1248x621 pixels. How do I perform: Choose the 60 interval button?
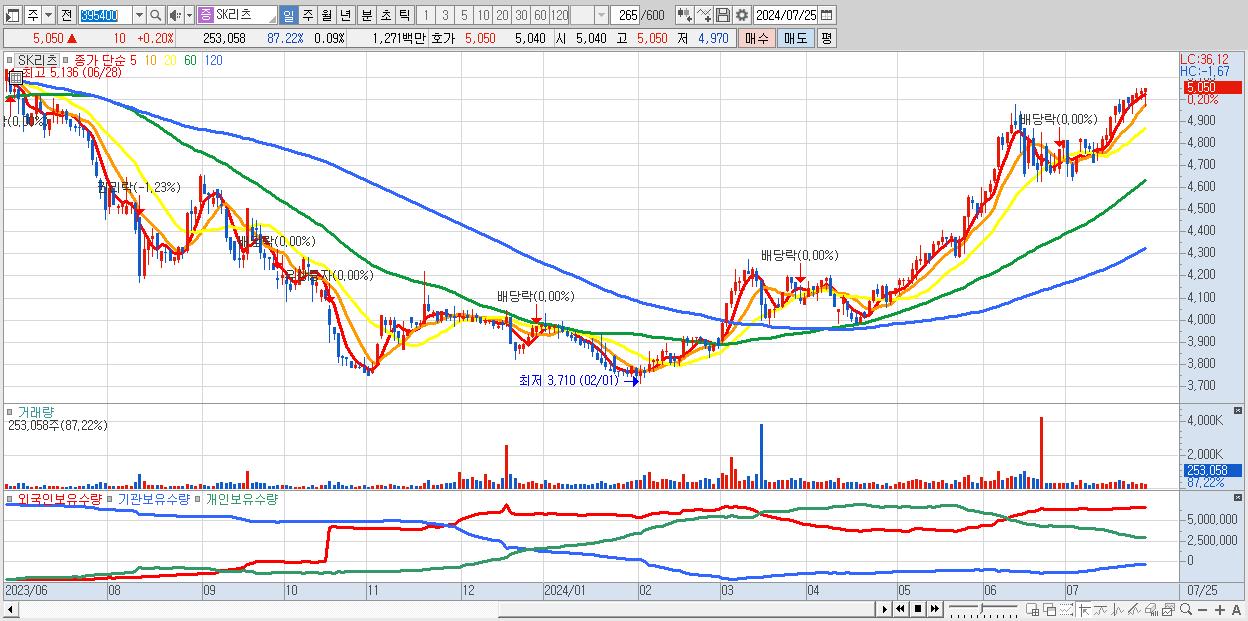pos(540,16)
